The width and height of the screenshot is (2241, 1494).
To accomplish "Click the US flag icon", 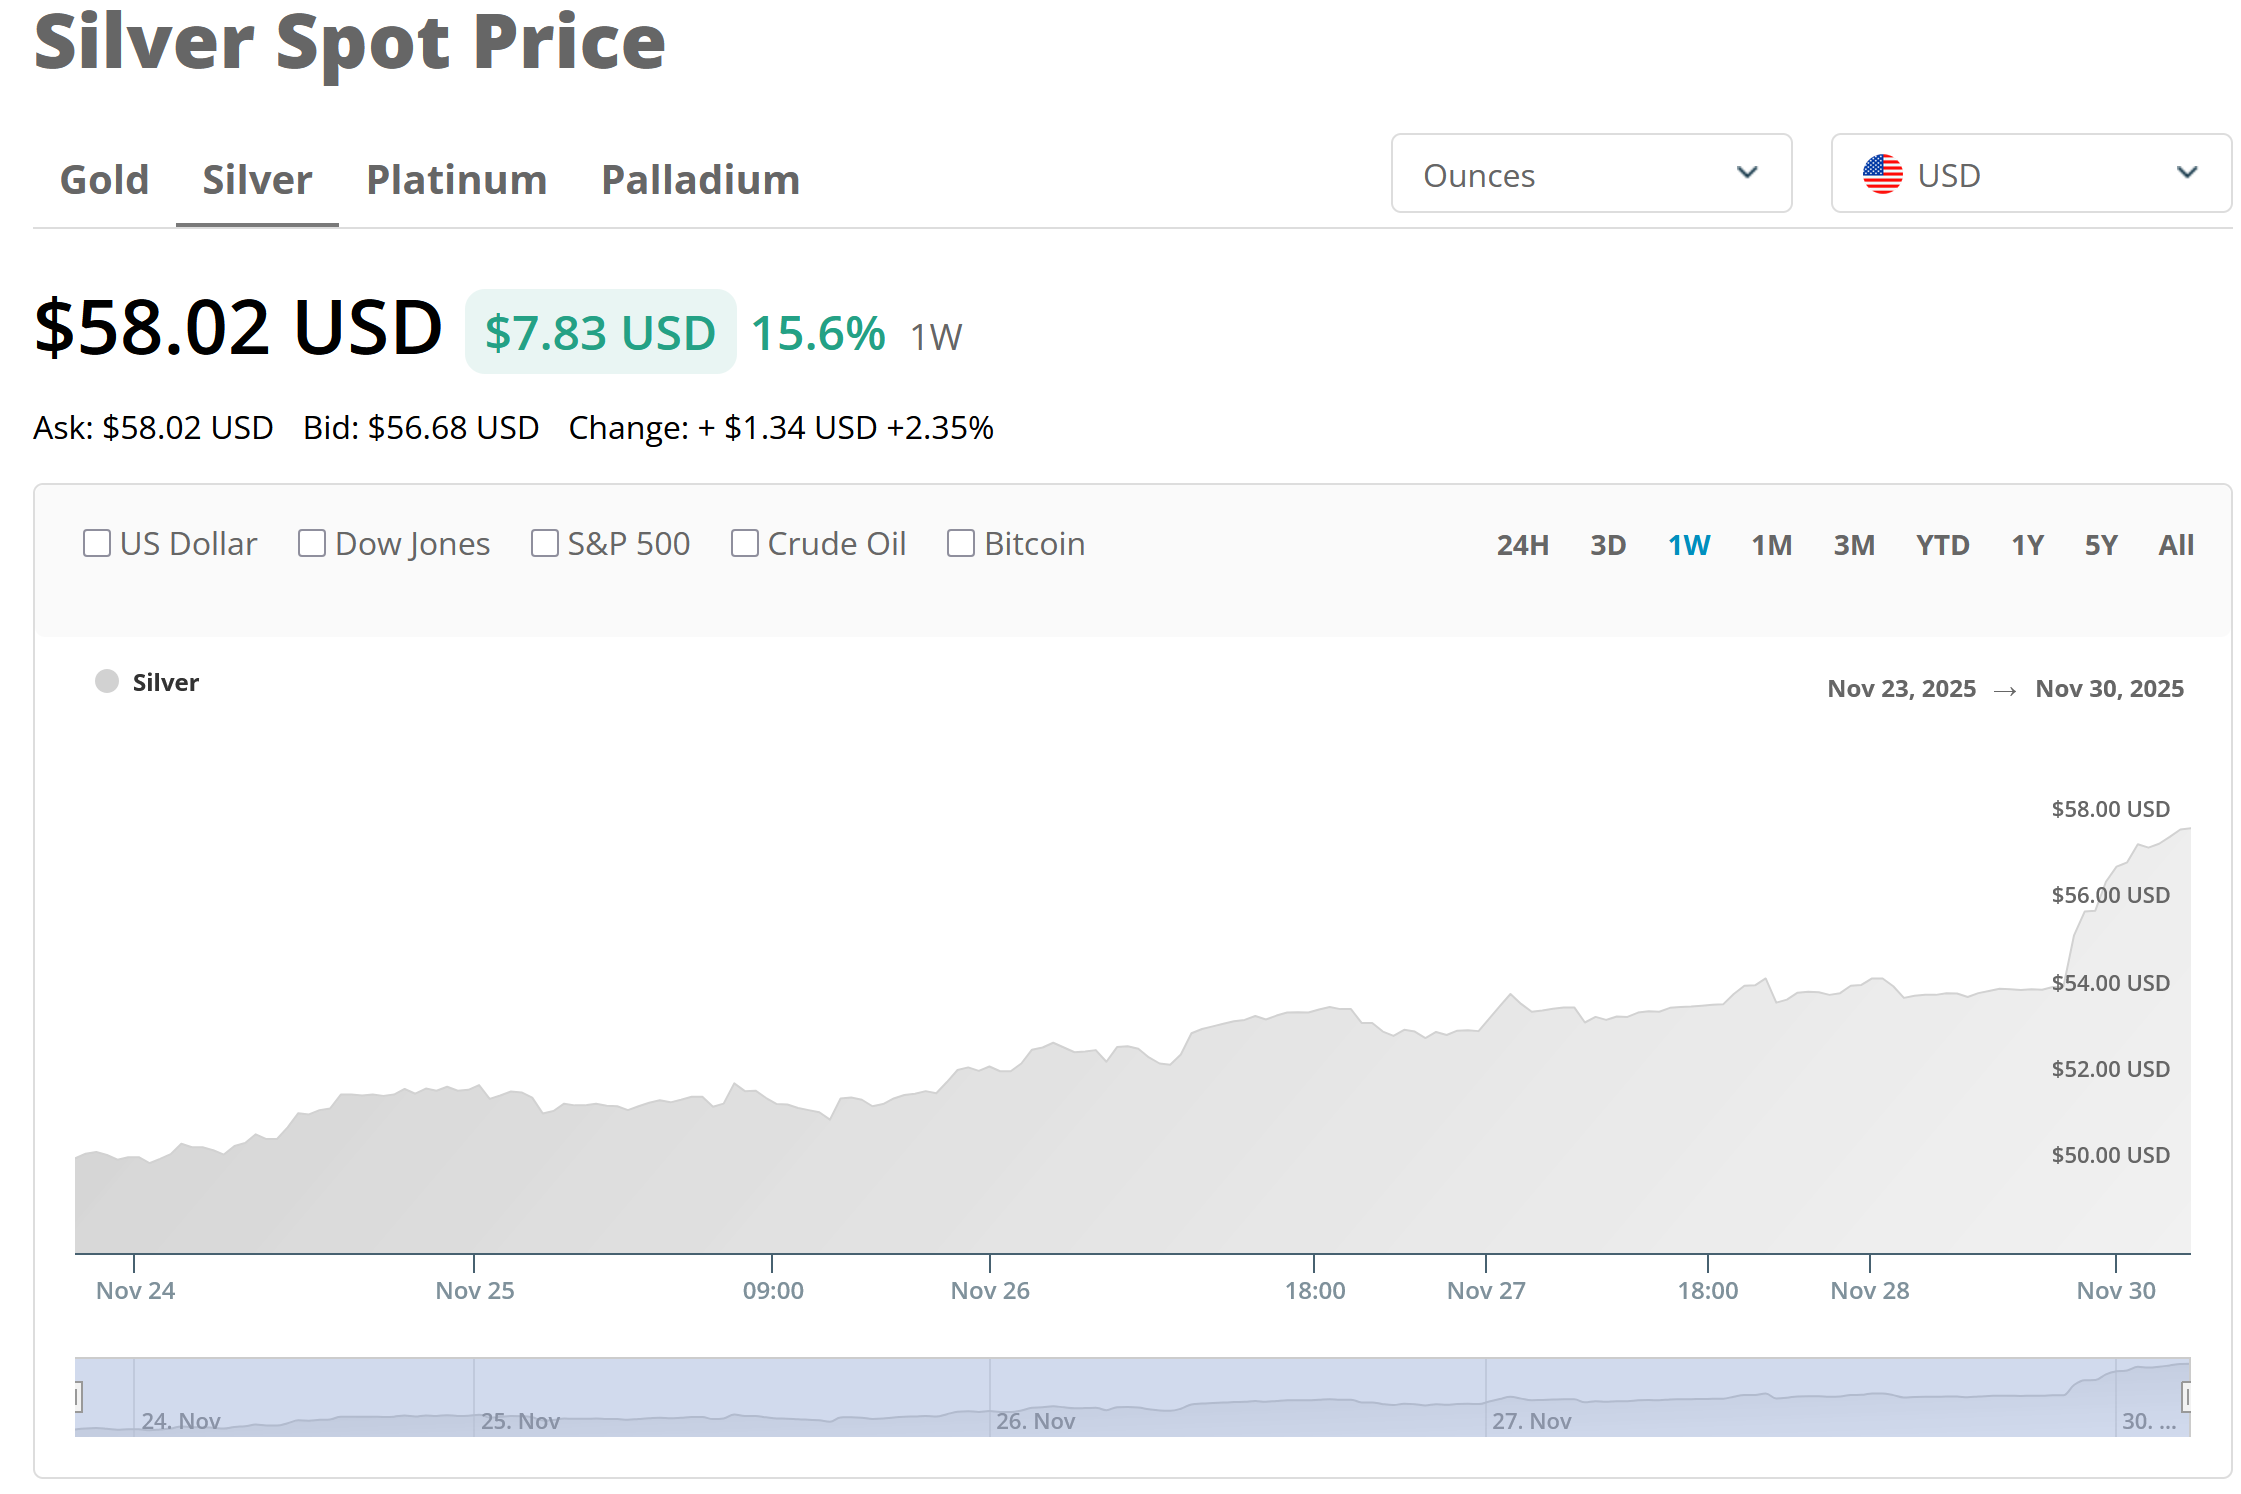I will pos(1881,174).
